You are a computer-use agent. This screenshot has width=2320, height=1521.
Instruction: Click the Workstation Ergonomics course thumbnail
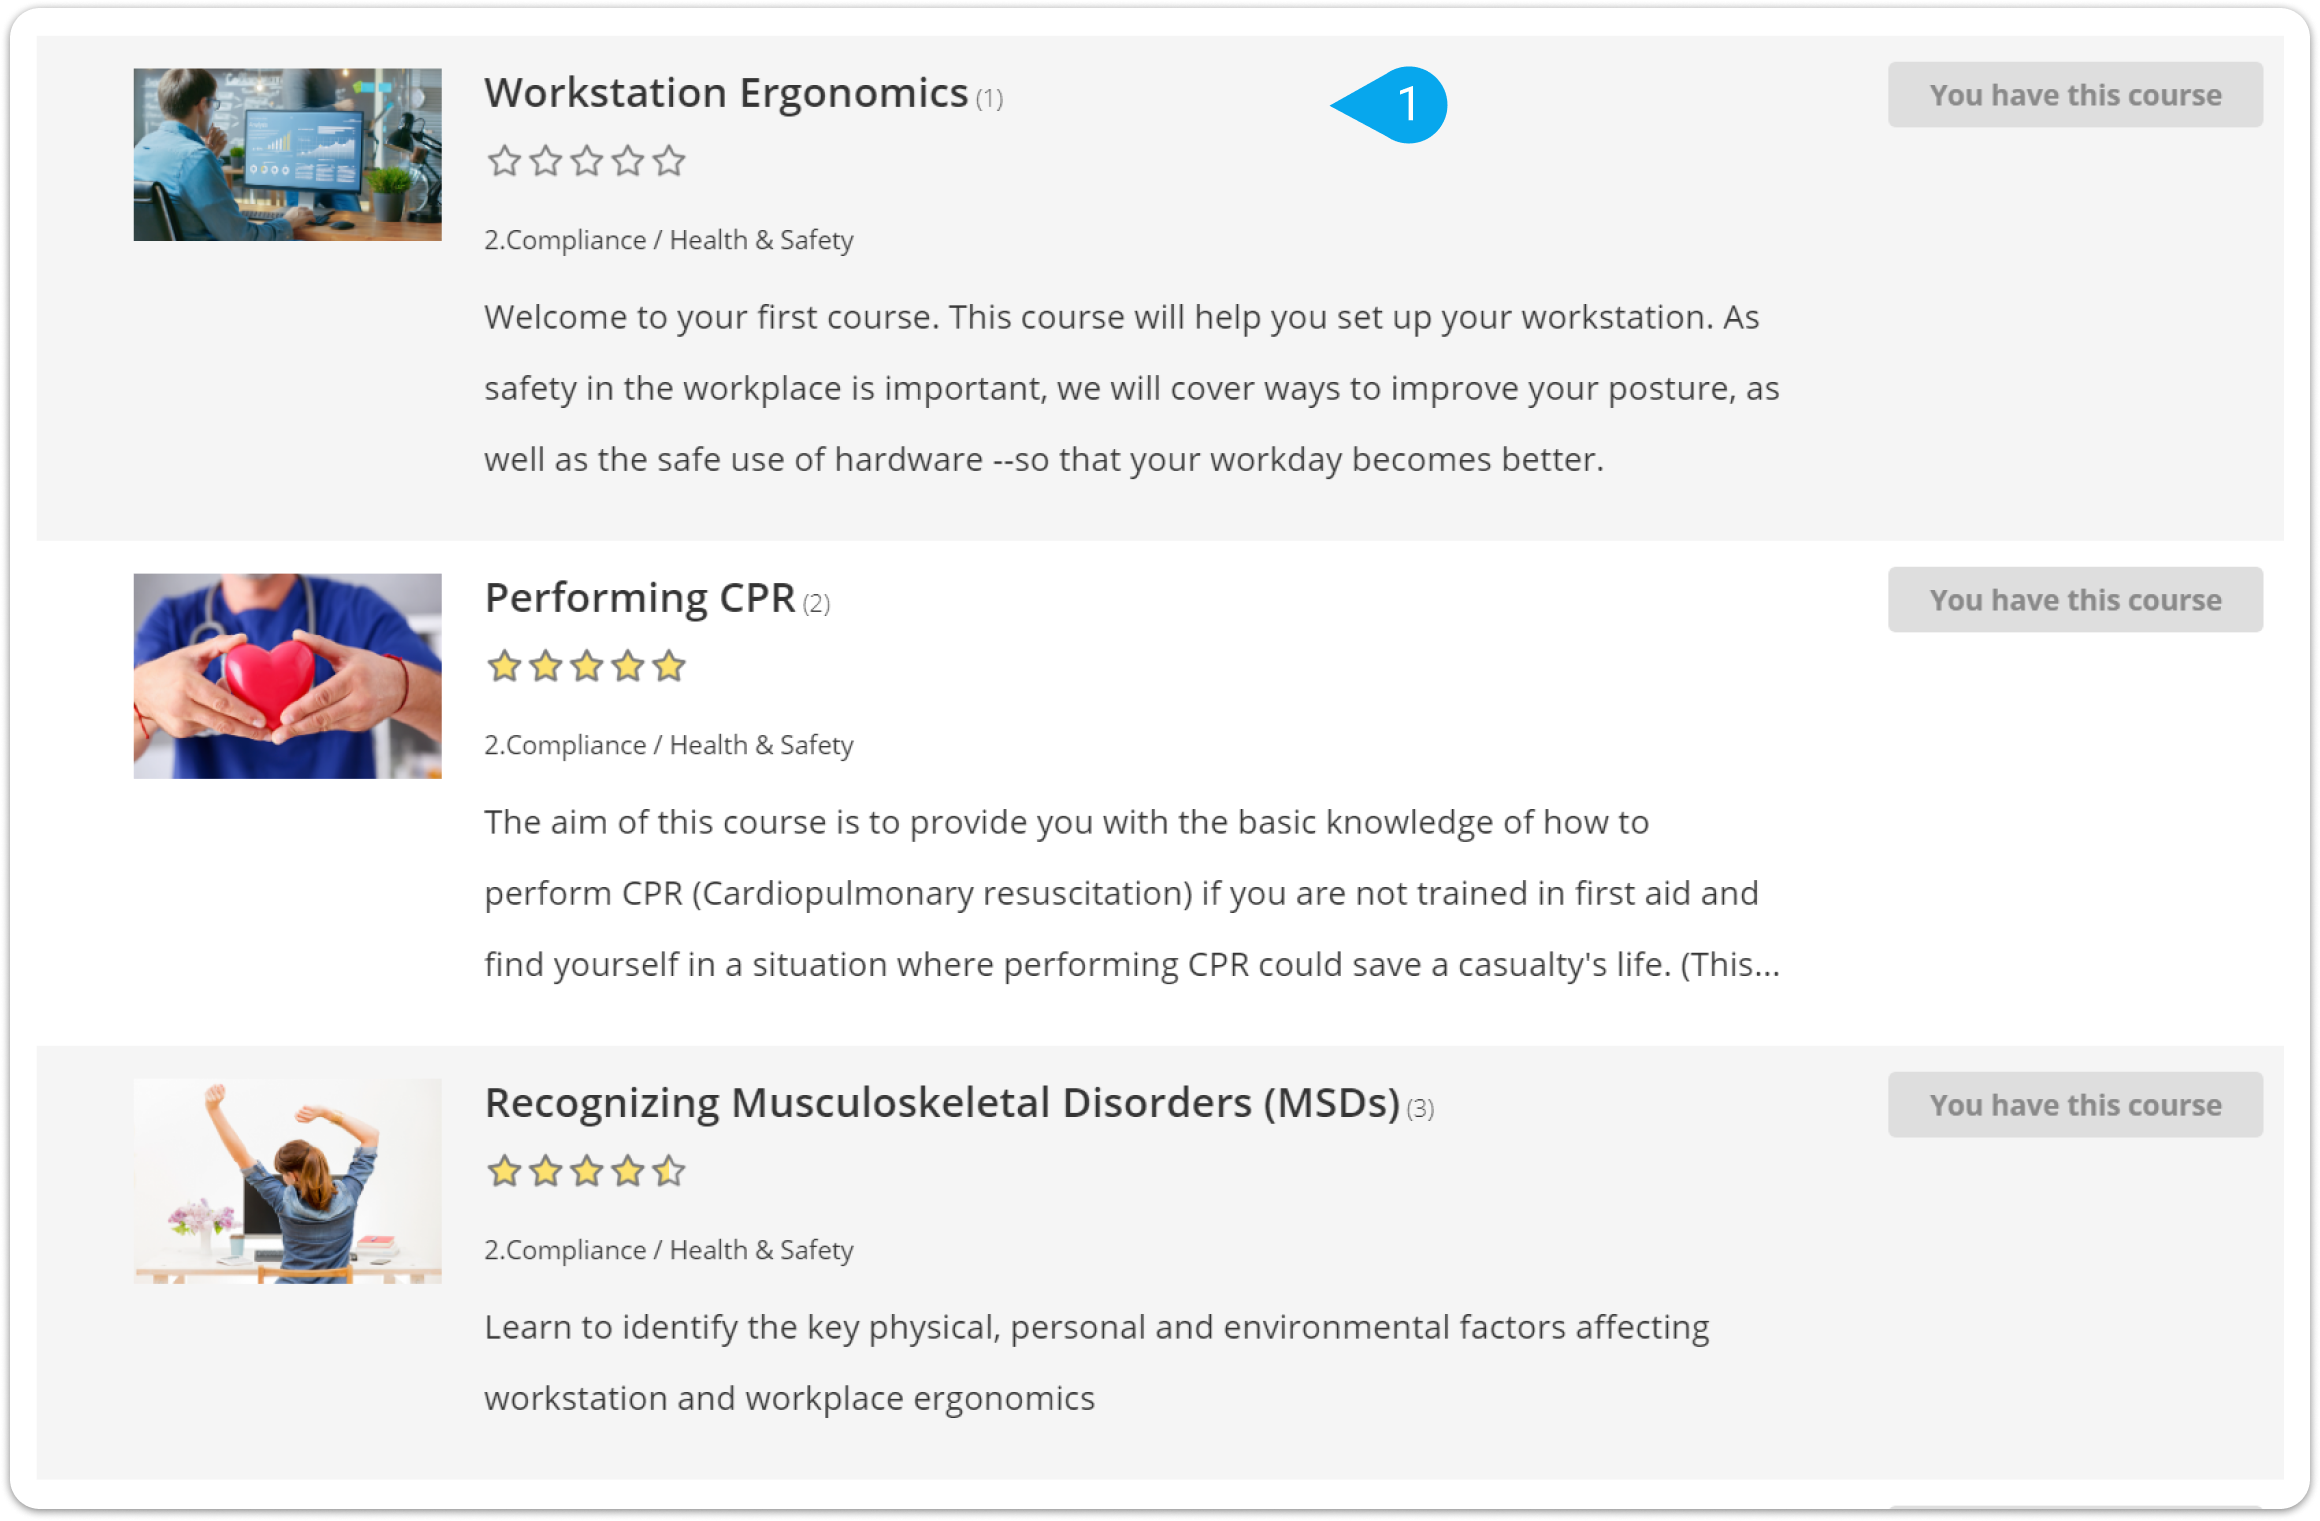287,154
